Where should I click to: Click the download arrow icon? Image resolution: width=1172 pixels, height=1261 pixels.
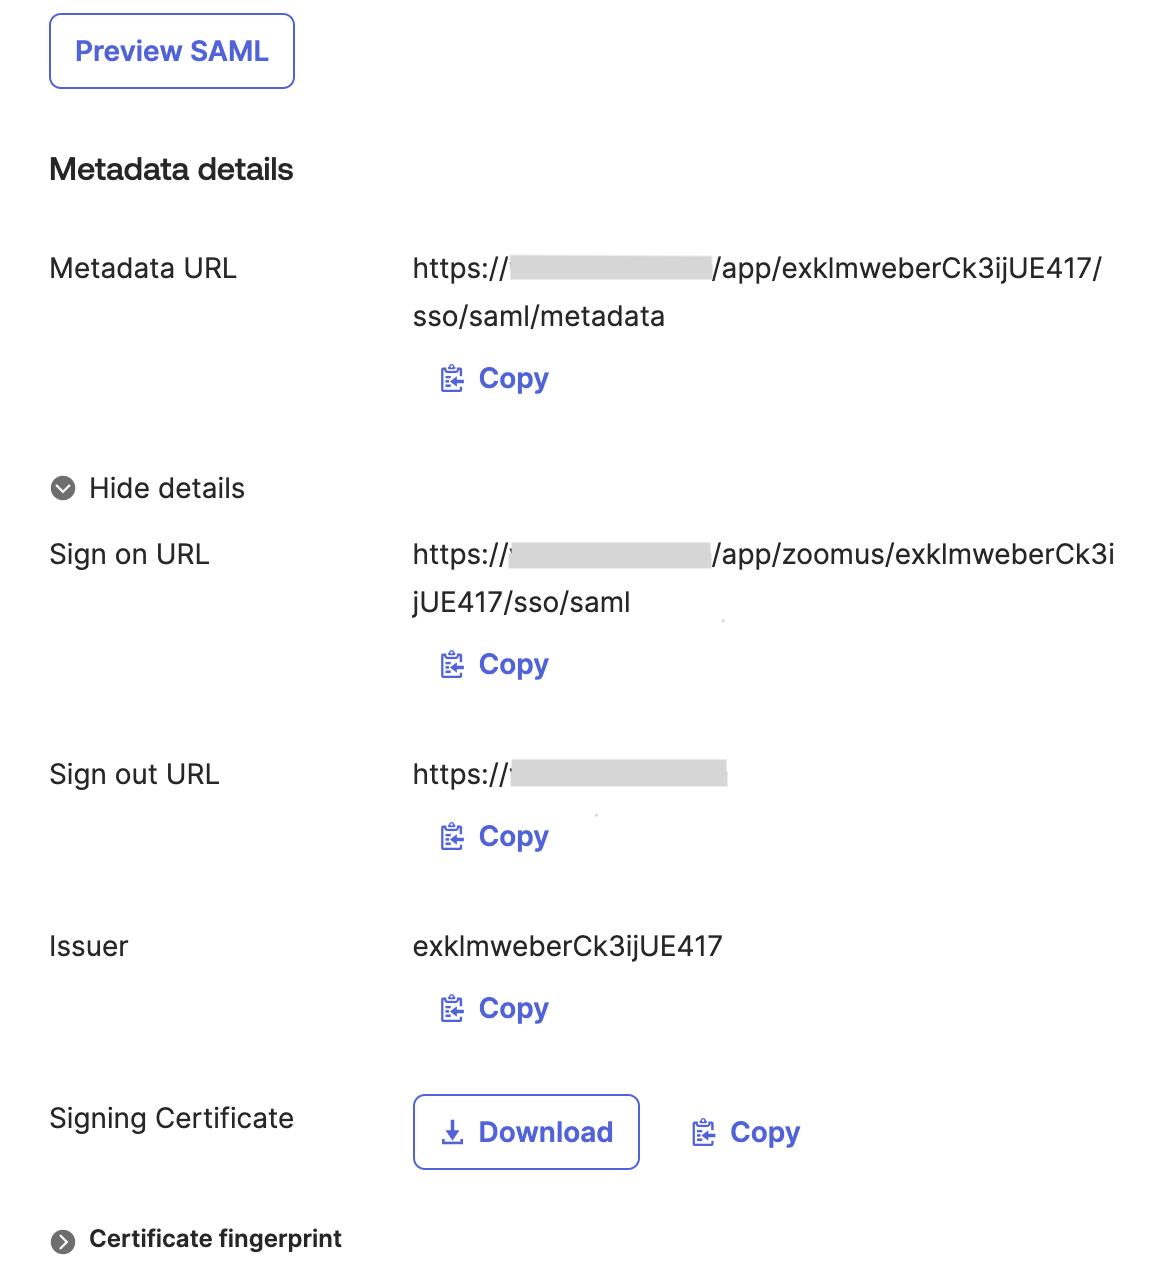453,1132
